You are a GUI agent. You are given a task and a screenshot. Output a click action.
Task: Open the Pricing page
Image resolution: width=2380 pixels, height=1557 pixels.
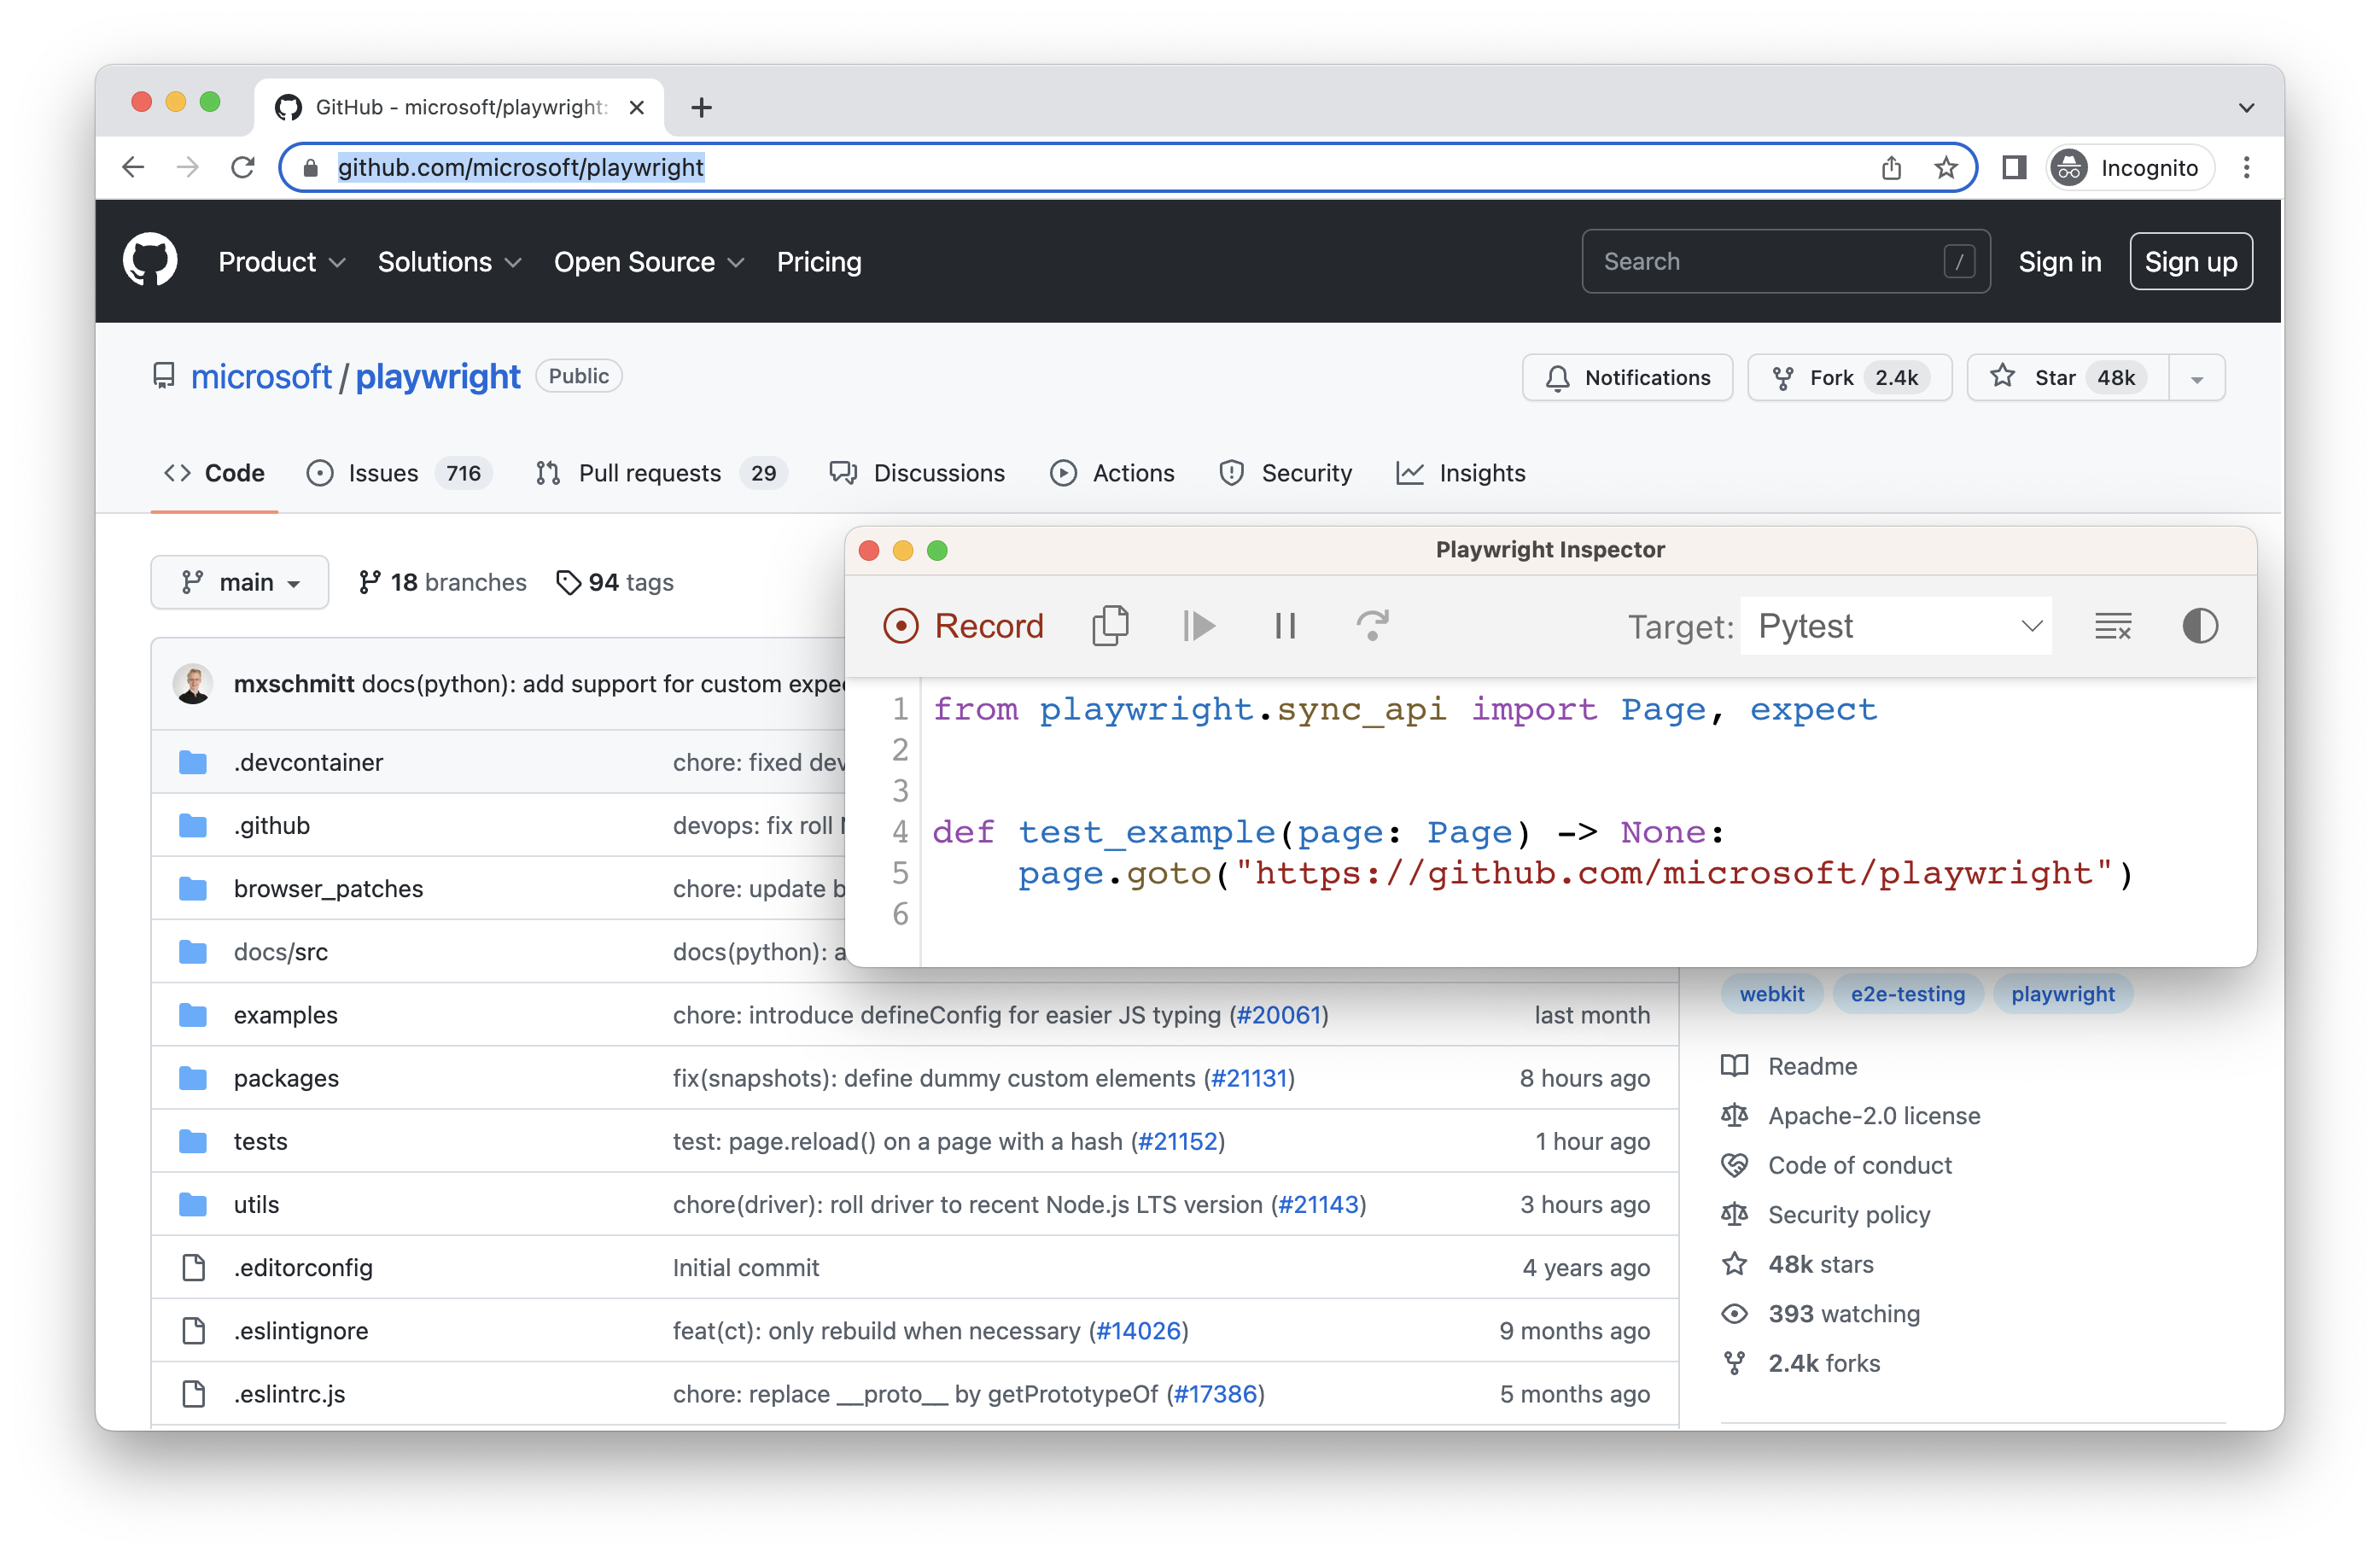coord(819,262)
